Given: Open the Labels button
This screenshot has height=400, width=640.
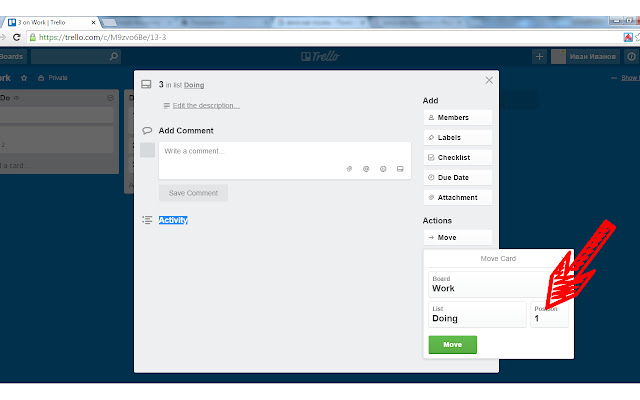Looking at the screenshot, I should click(x=458, y=138).
